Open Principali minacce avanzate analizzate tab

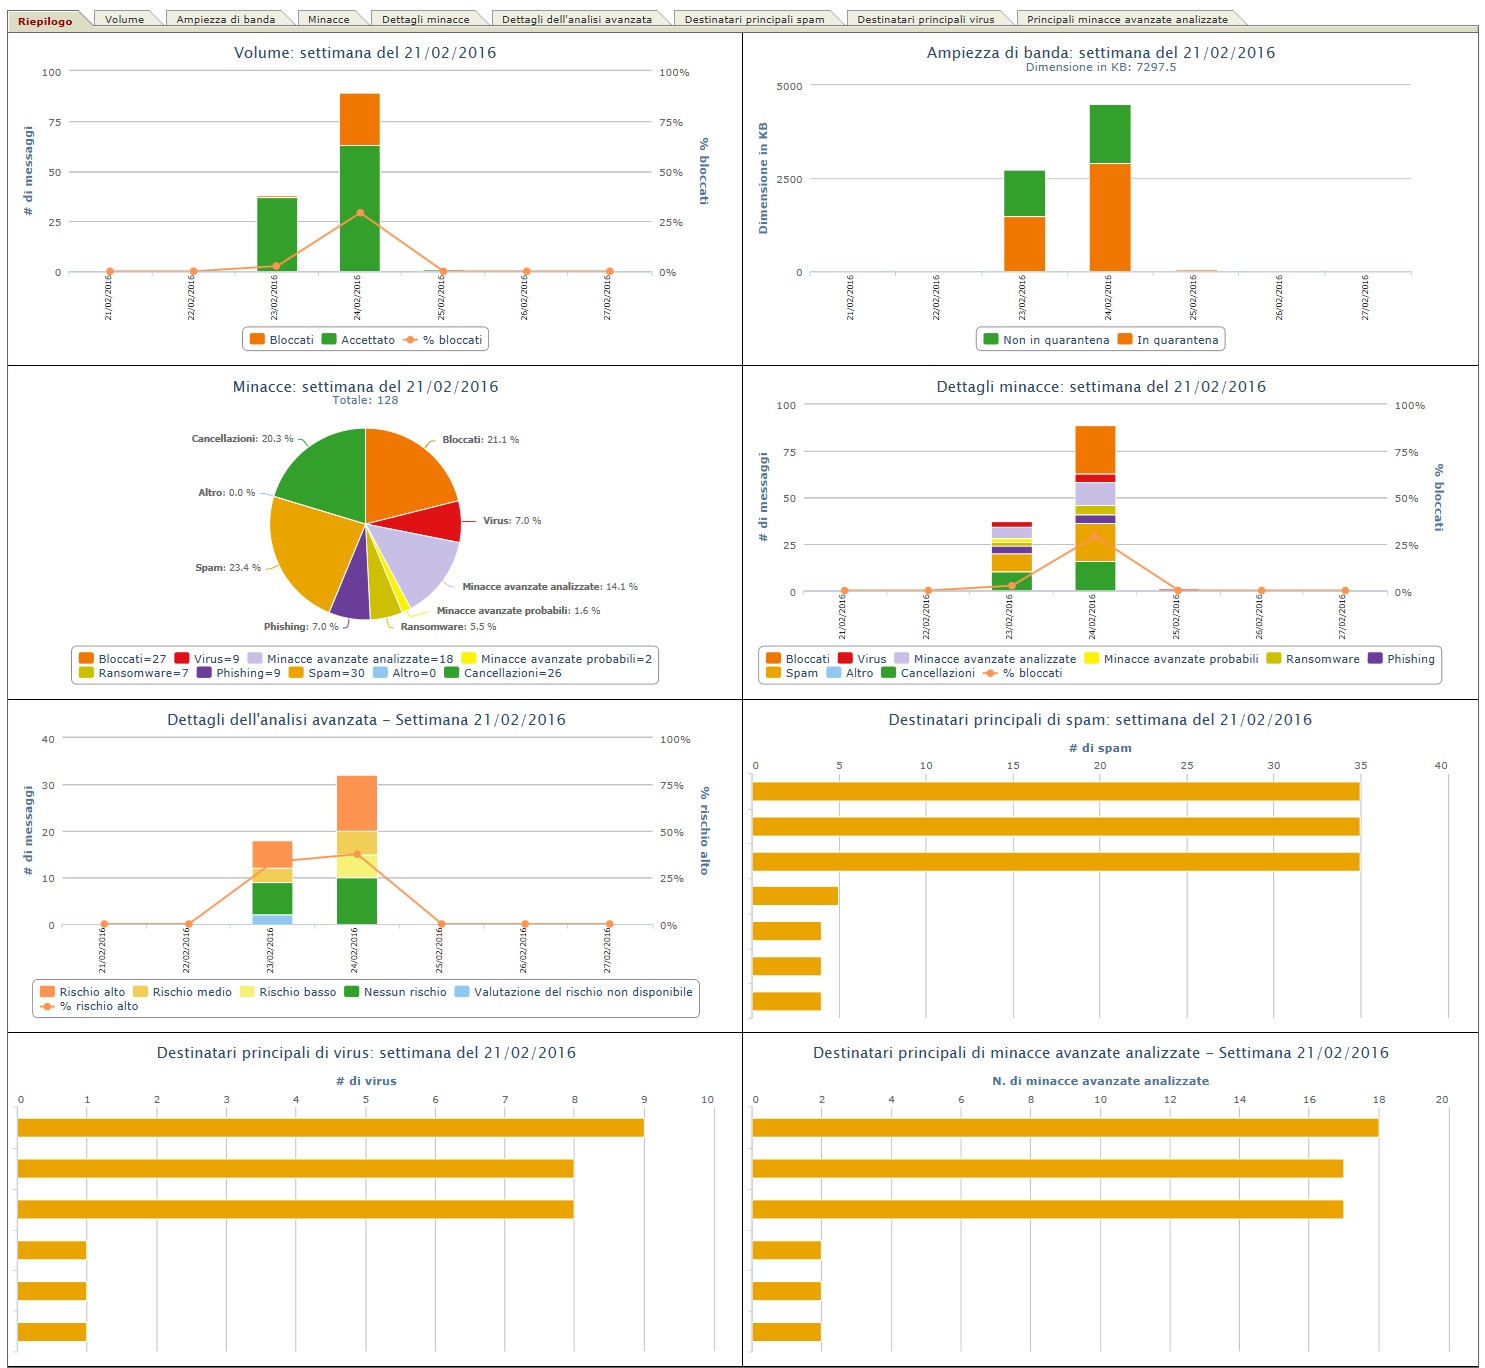coord(1126,19)
